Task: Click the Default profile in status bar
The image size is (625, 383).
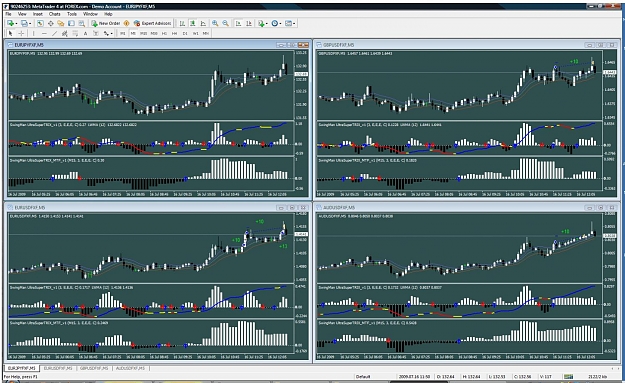Action: [x=363, y=376]
